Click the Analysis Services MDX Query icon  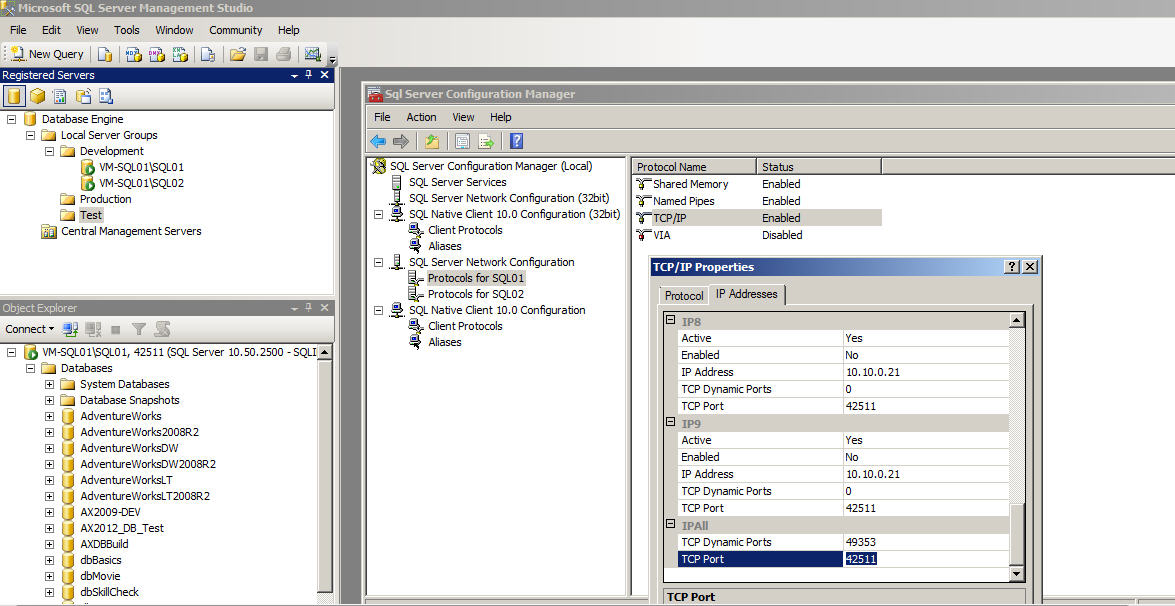click(x=133, y=54)
